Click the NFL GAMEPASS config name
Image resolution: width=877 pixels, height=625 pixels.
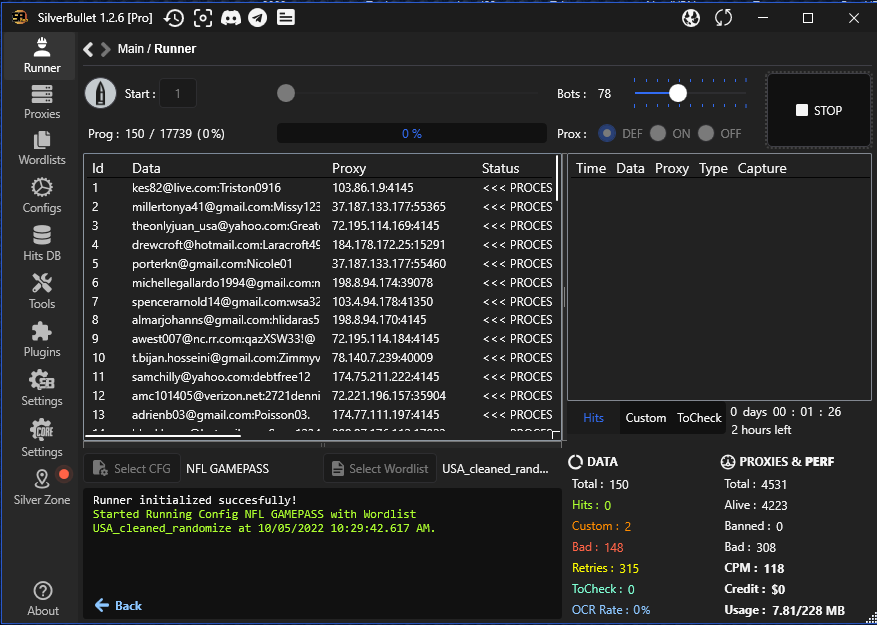pyautogui.click(x=228, y=469)
